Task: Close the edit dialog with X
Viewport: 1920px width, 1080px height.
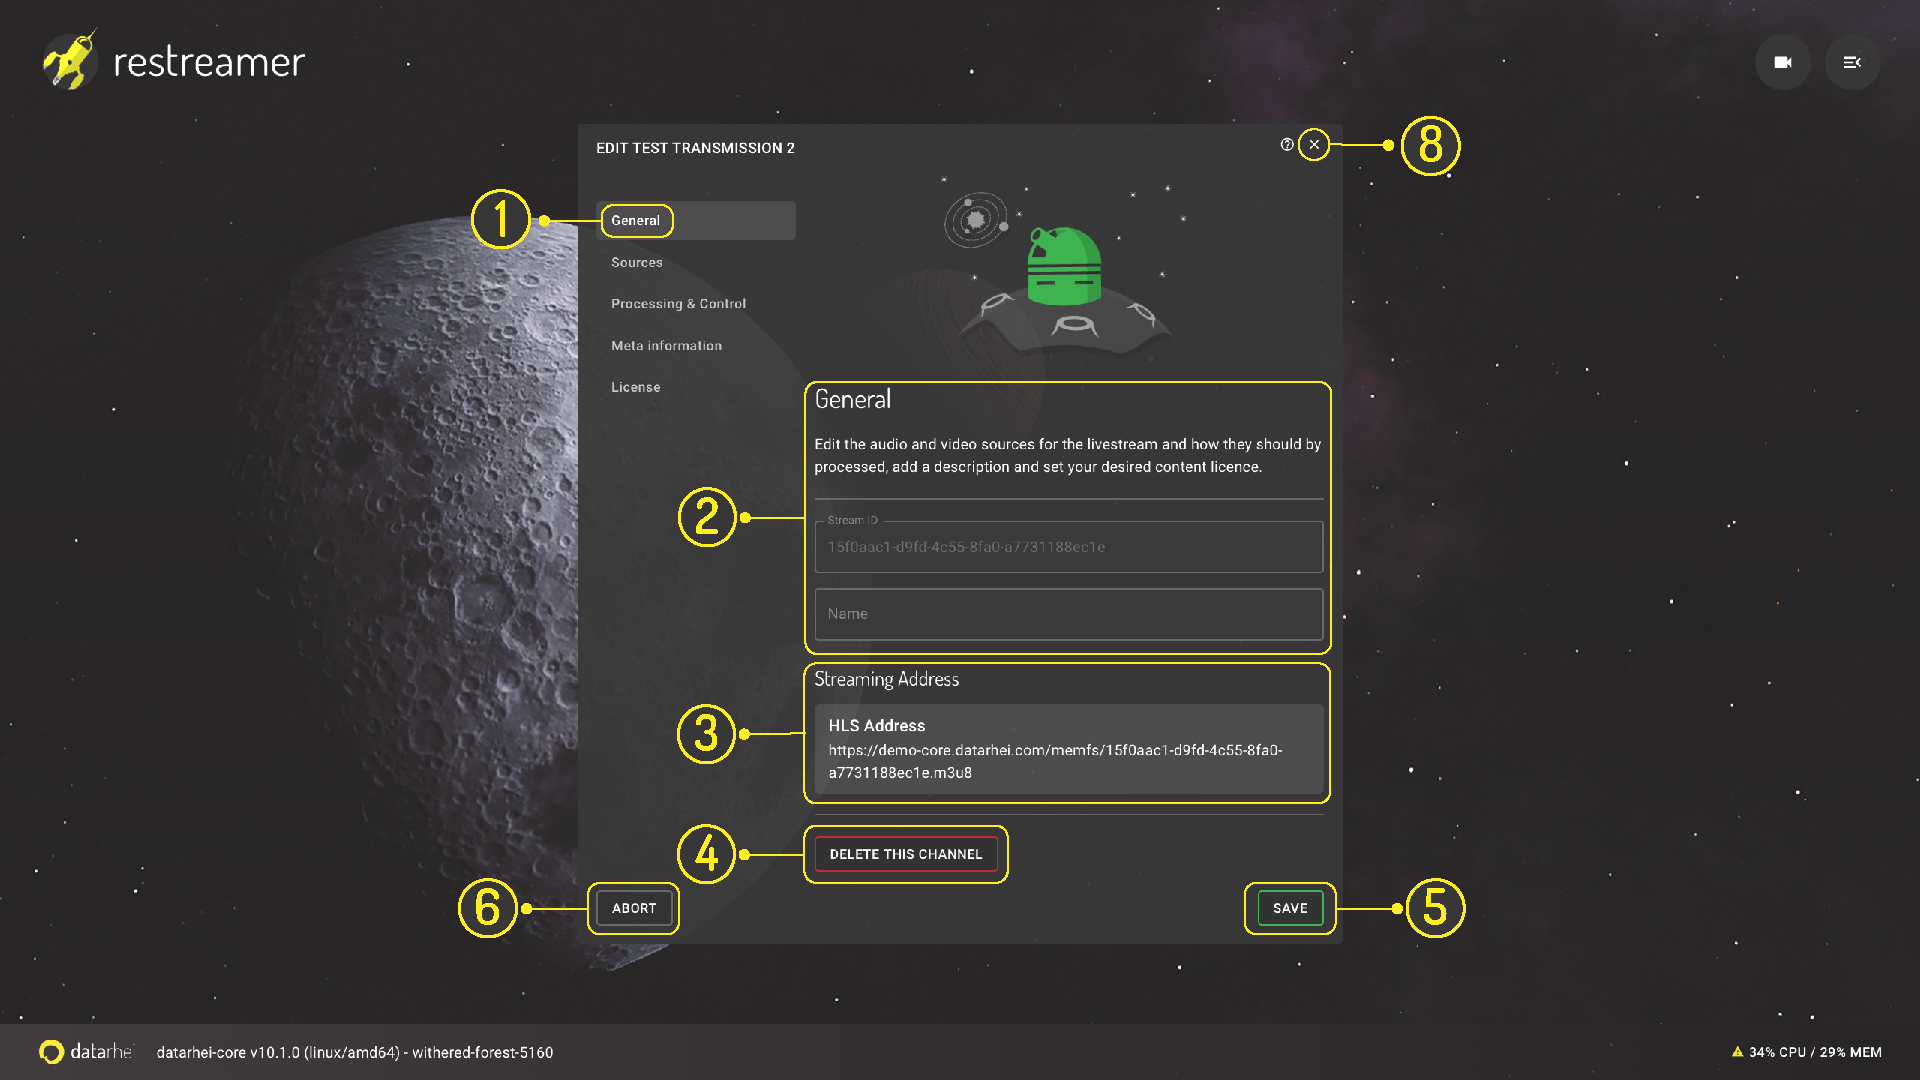Action: pos(1314,145)
